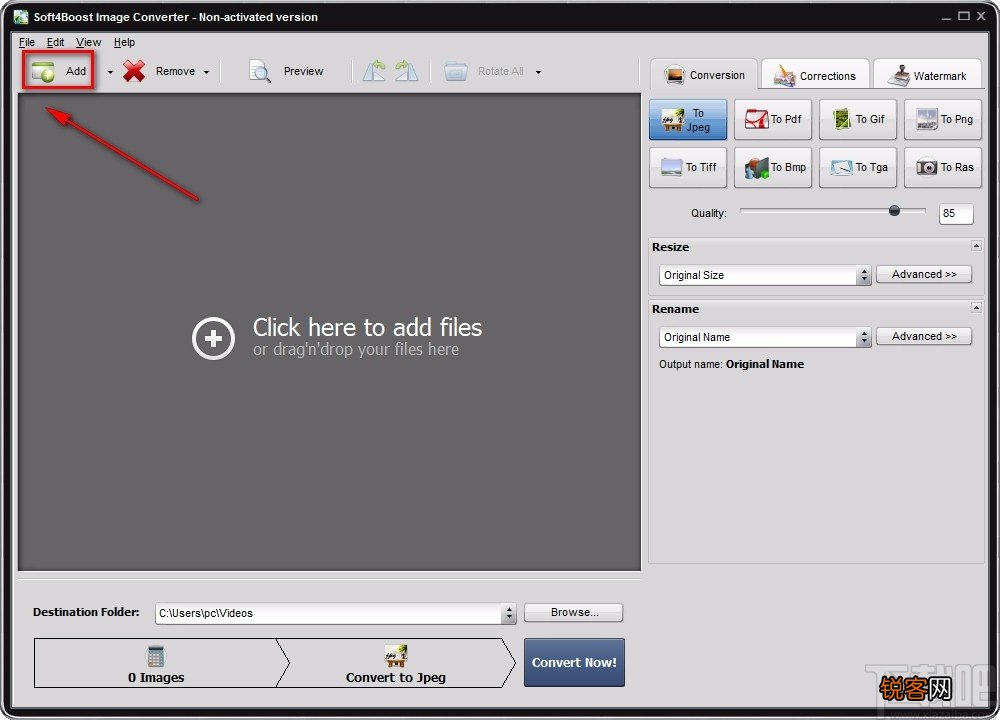Click Advanced button in Rename section

(923, 336)
